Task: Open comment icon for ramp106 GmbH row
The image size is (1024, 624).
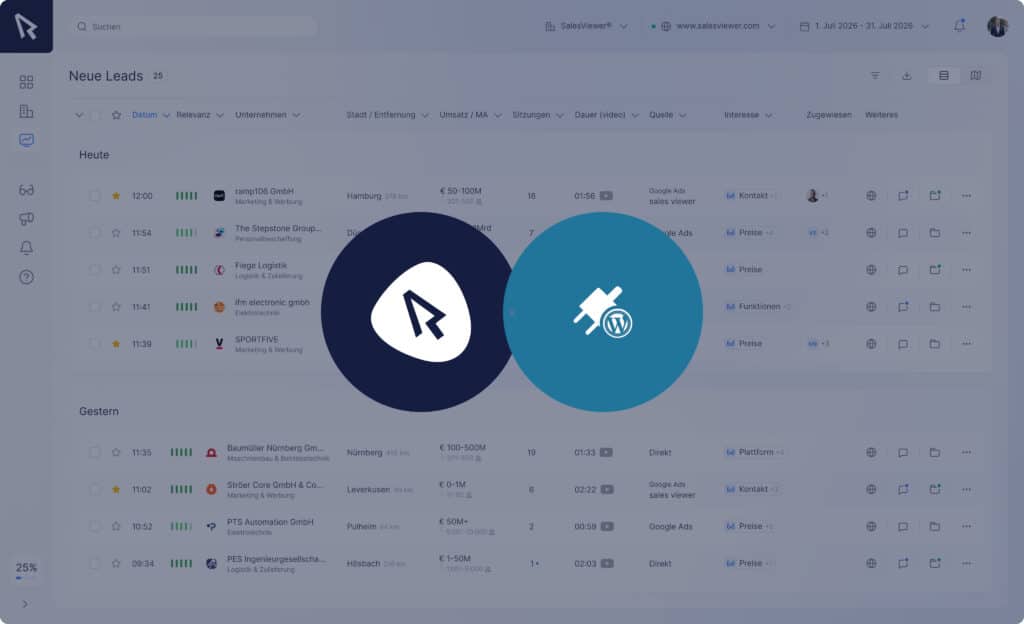Action: pyautogui.click(x=903, y=196)
